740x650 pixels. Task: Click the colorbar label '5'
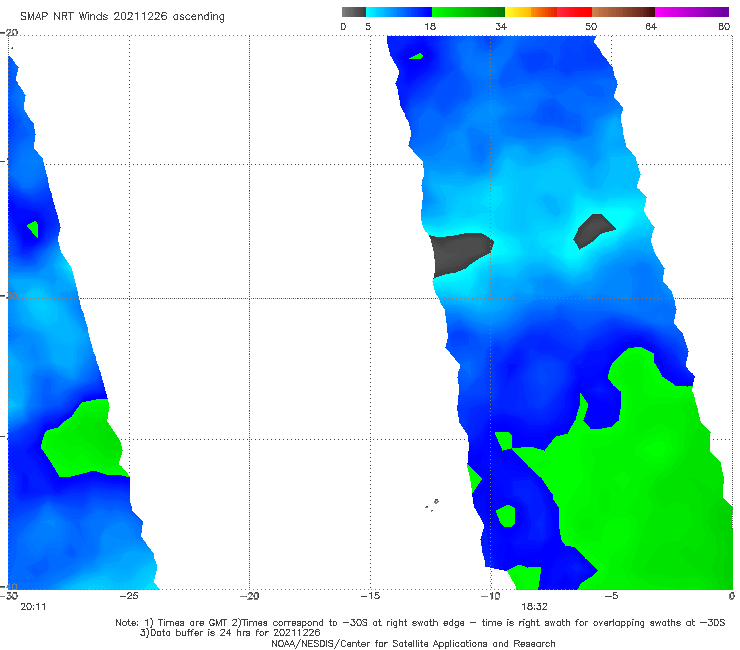coord(368,26)
